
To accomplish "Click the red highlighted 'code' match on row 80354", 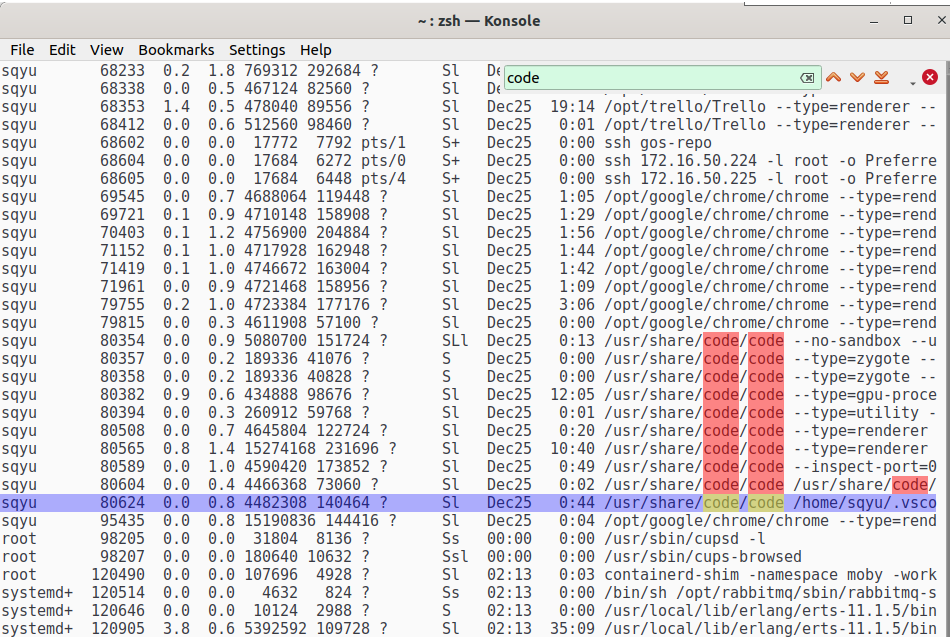I will click(722, 340).
